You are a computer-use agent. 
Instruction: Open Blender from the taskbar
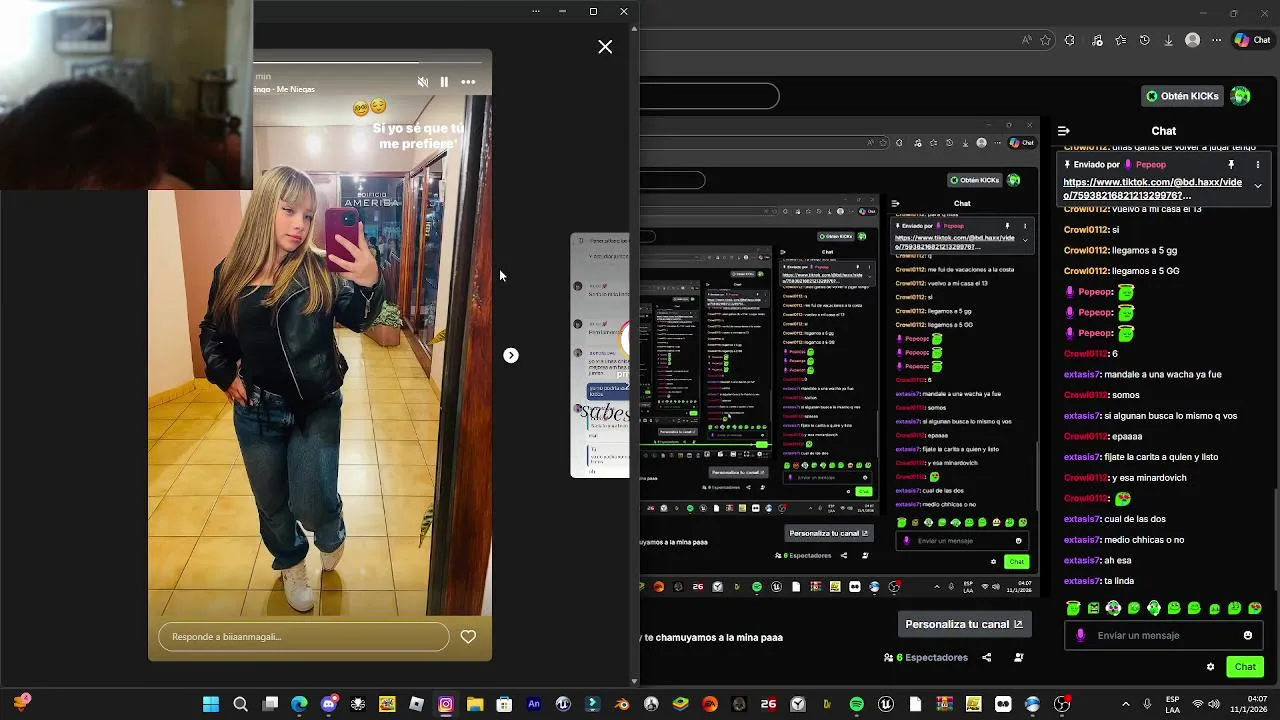click(622, 704)
